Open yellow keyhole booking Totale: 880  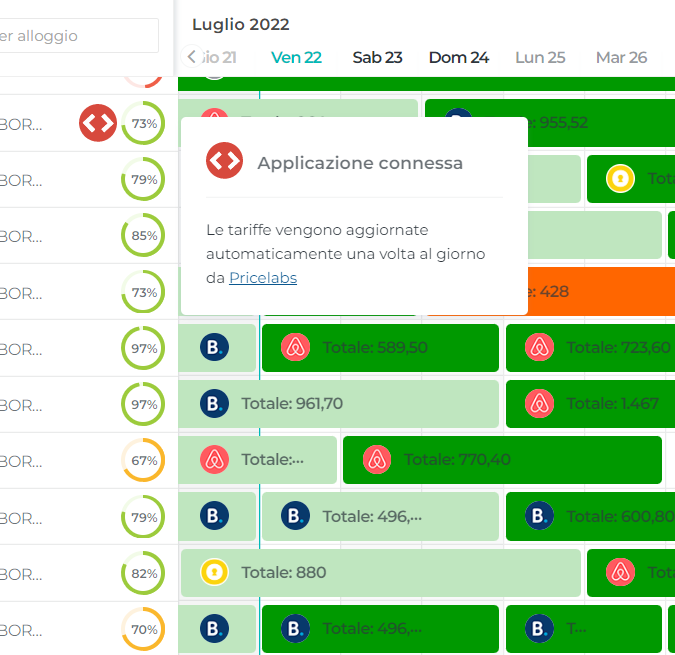(x=381, y=573)
